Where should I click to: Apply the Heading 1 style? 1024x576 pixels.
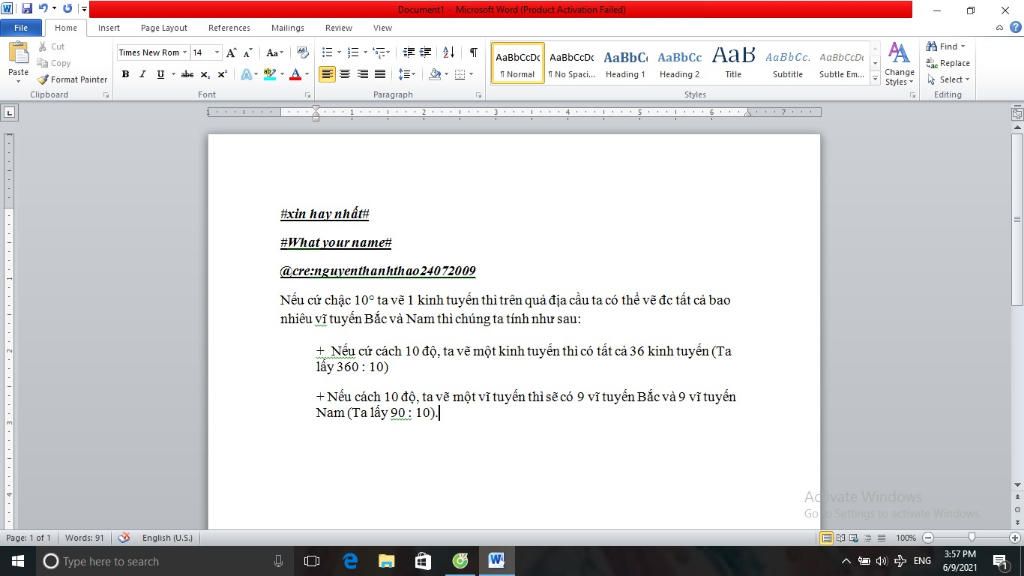pyautogui.click(x=625, y=63)
